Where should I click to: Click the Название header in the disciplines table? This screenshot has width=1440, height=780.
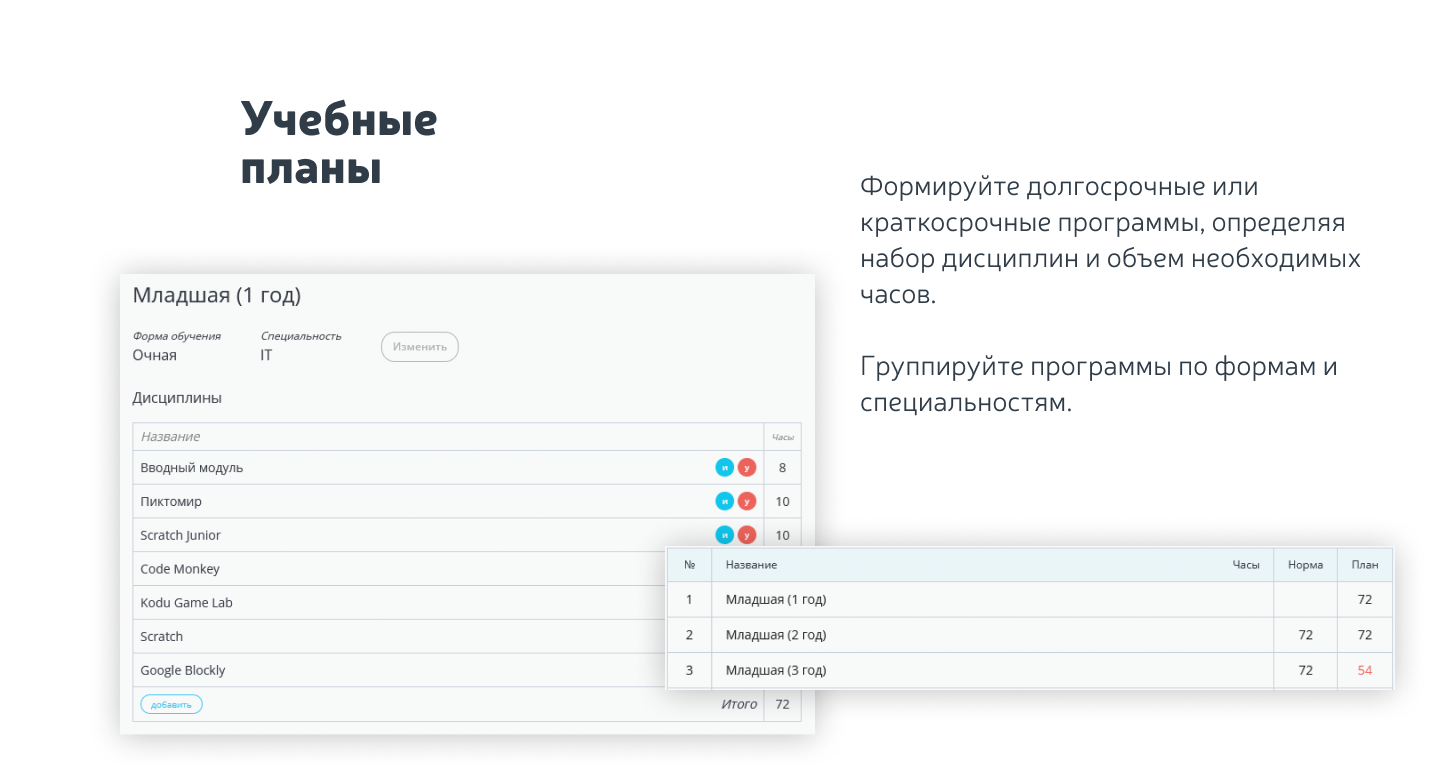(170, 437)
